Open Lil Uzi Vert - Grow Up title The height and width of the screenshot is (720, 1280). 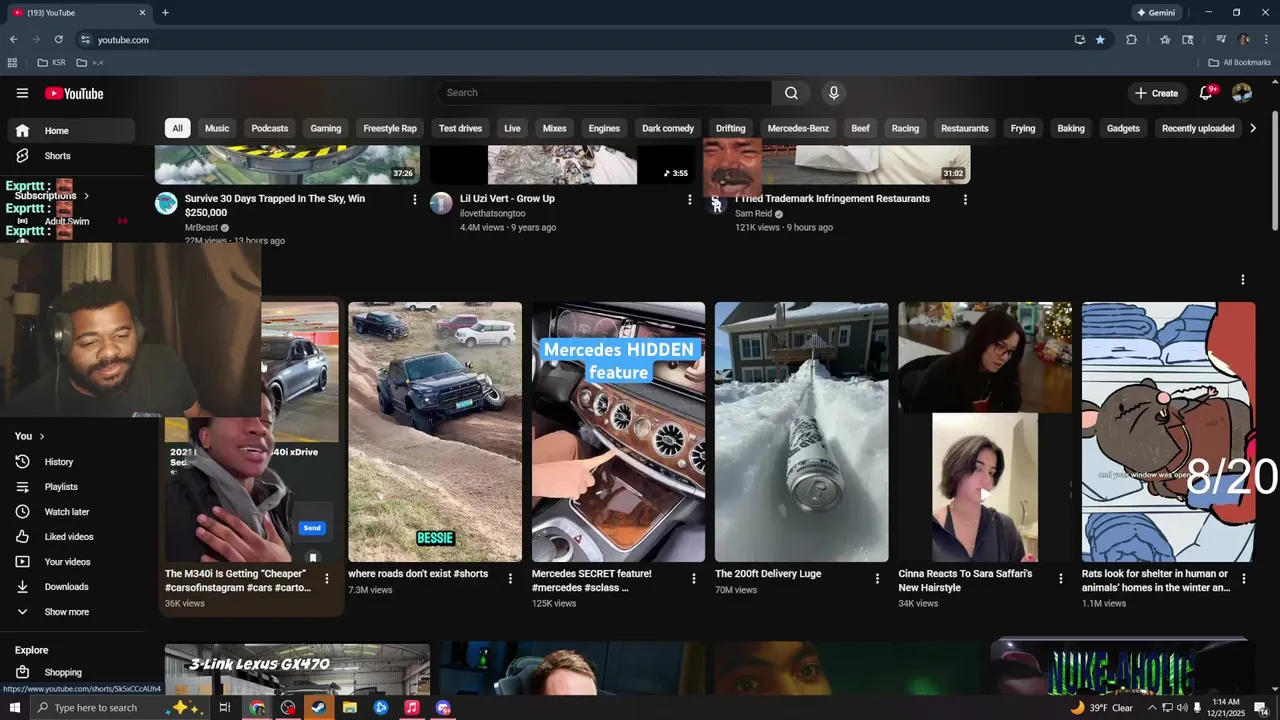[507, 199]
